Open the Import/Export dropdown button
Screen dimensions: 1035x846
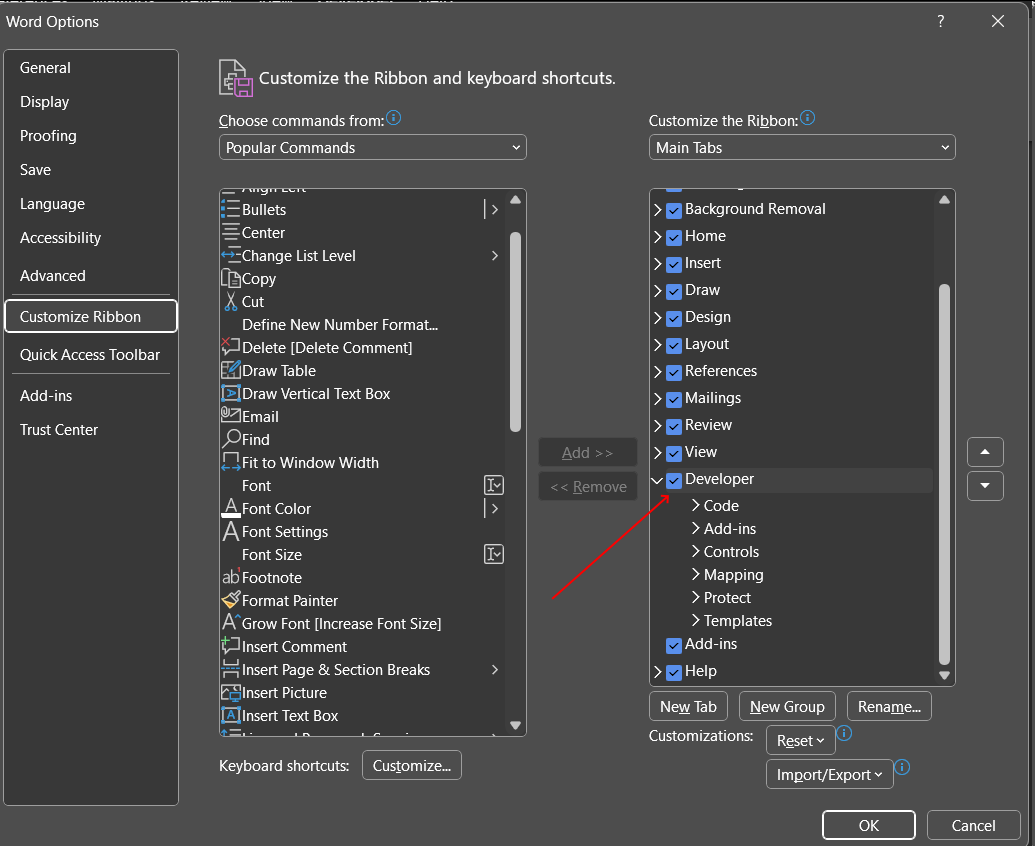click(x=830, y=775)
